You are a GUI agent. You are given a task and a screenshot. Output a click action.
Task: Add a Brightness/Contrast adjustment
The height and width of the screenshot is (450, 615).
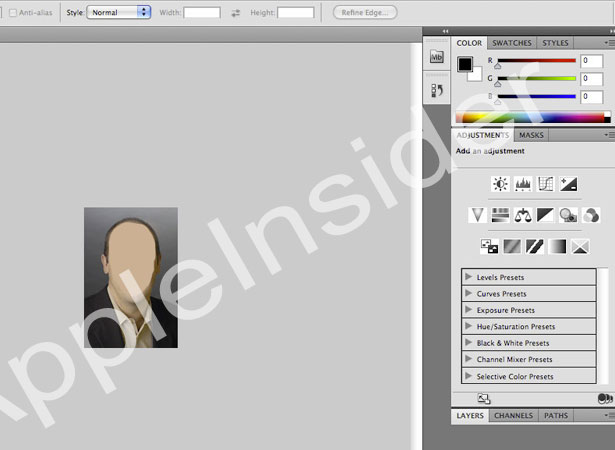pos(500,184)
